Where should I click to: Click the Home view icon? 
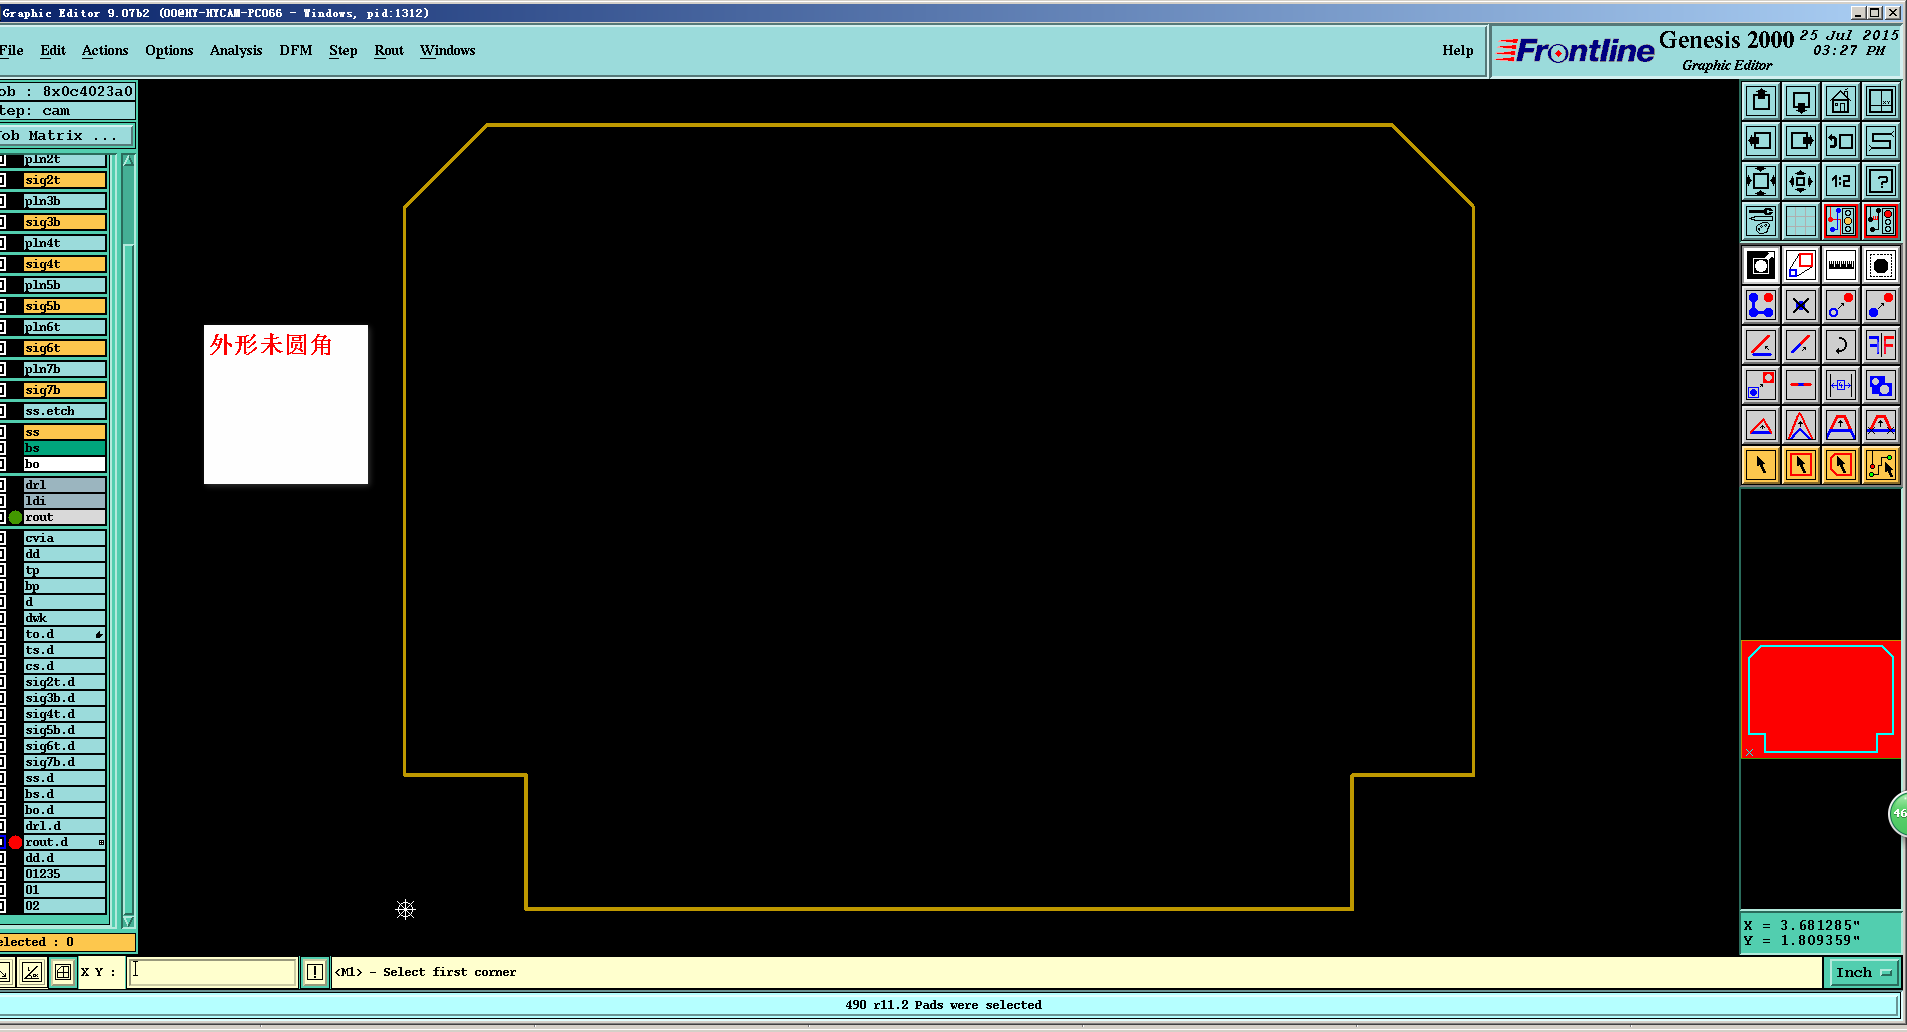click(x=1841, y=101)
